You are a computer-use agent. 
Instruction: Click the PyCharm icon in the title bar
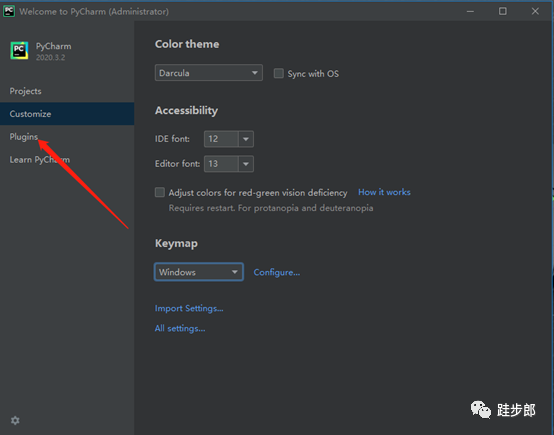(9, 11)
